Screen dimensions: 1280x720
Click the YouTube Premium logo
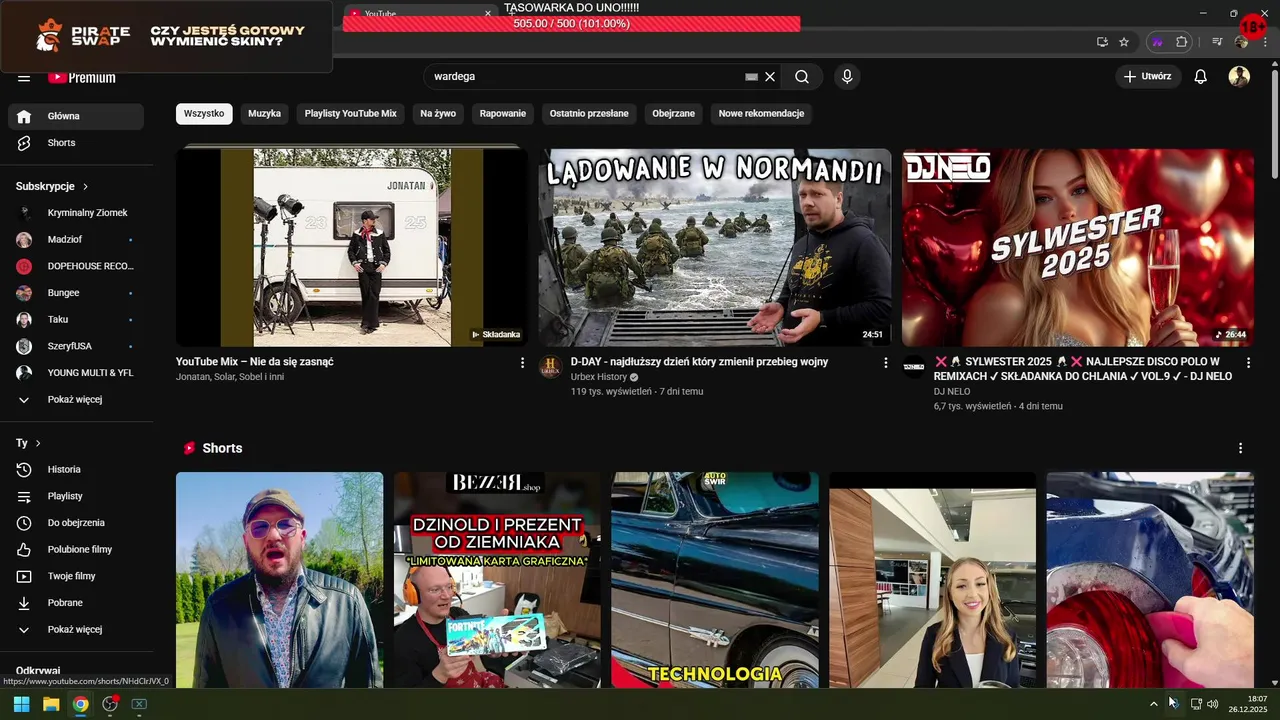click(x=82, y=77)
